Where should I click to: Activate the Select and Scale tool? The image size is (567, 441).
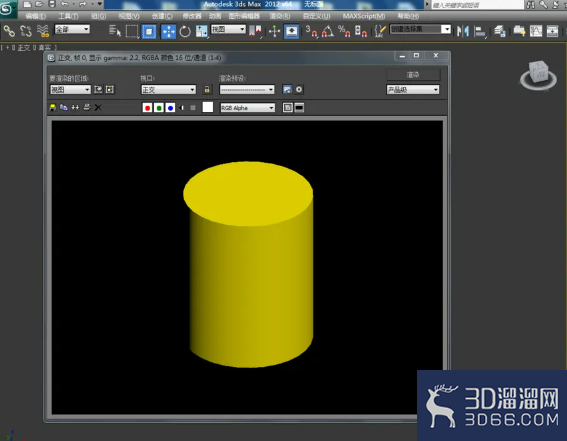tap(201, 31)
